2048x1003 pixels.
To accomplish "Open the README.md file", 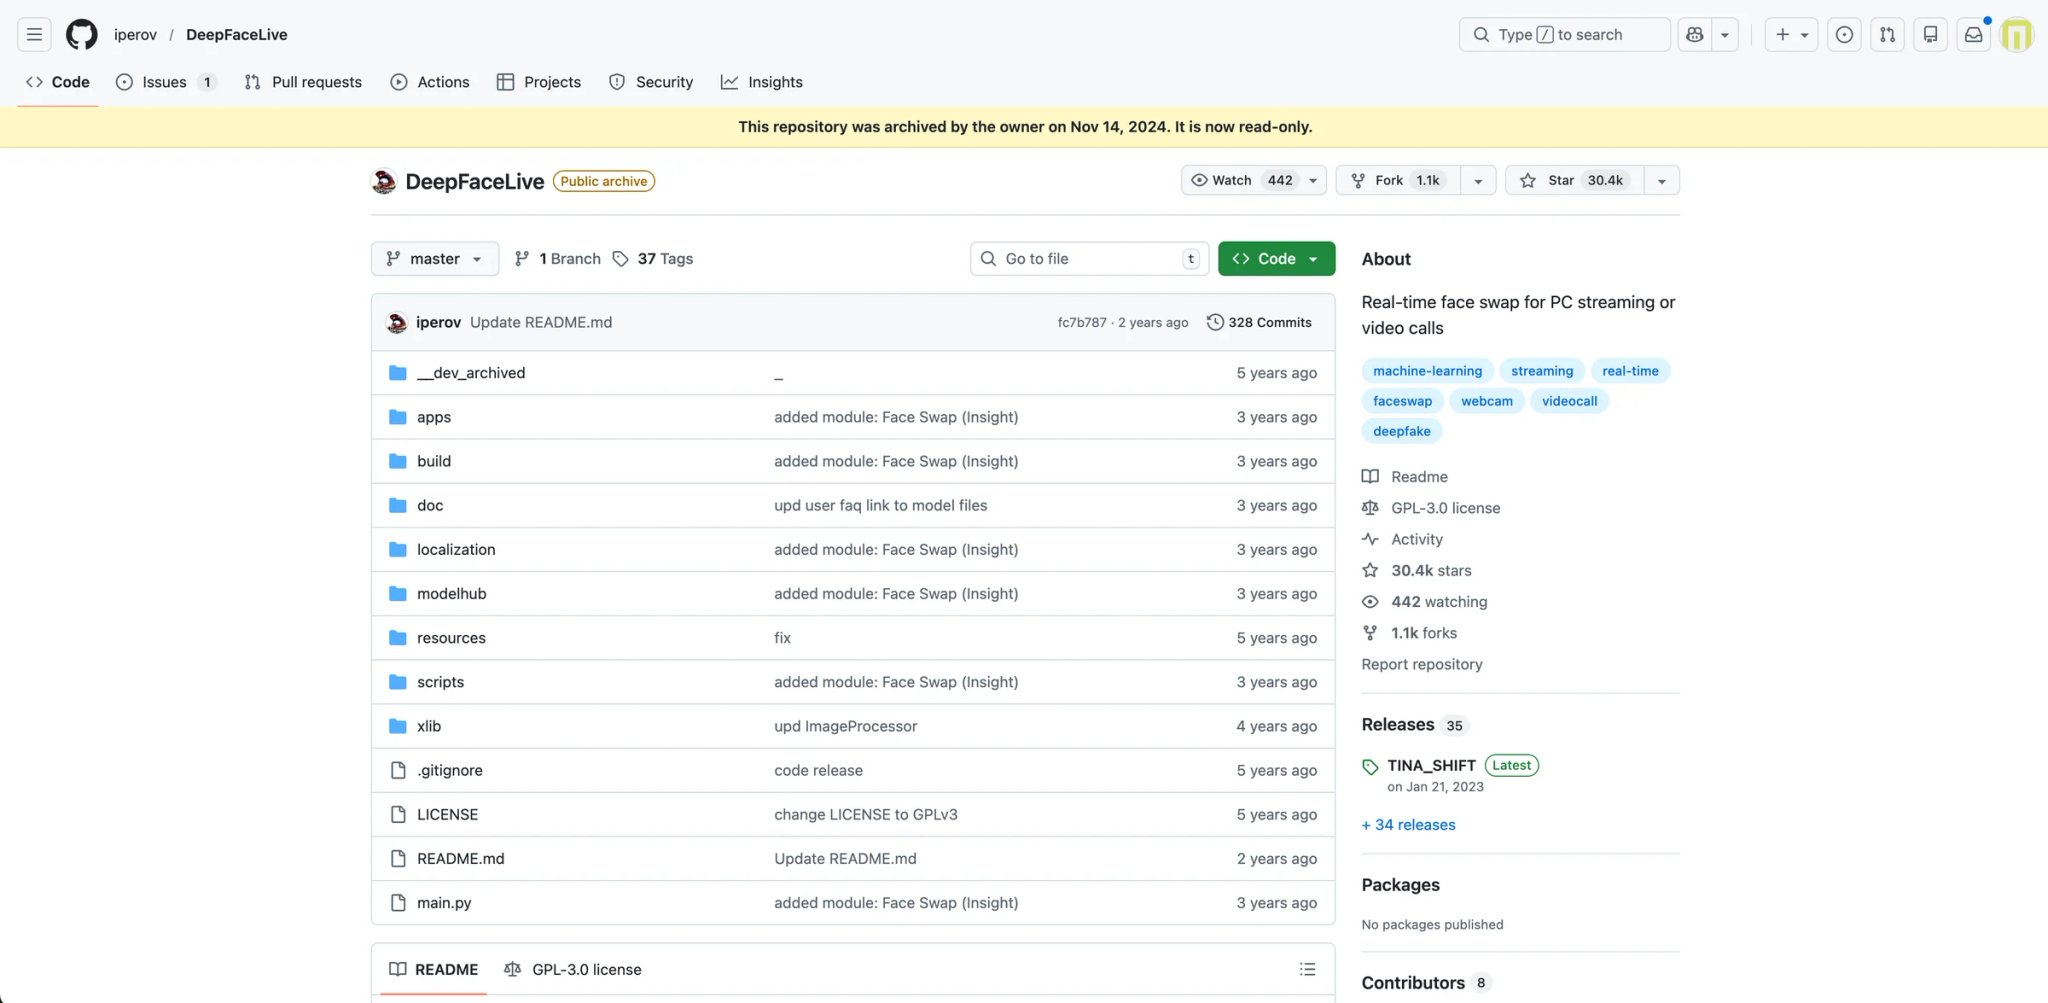I will click(460, 858).
